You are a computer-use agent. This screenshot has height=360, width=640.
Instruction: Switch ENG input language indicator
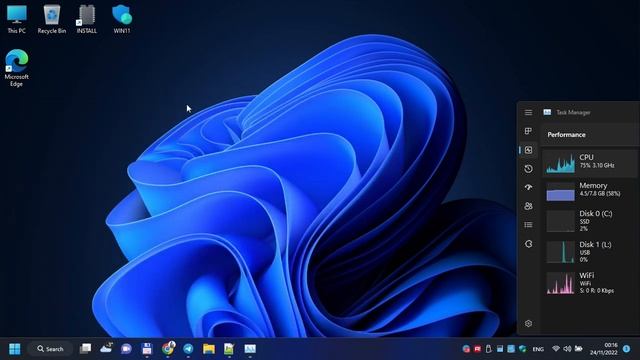click(x=538, y=349)
